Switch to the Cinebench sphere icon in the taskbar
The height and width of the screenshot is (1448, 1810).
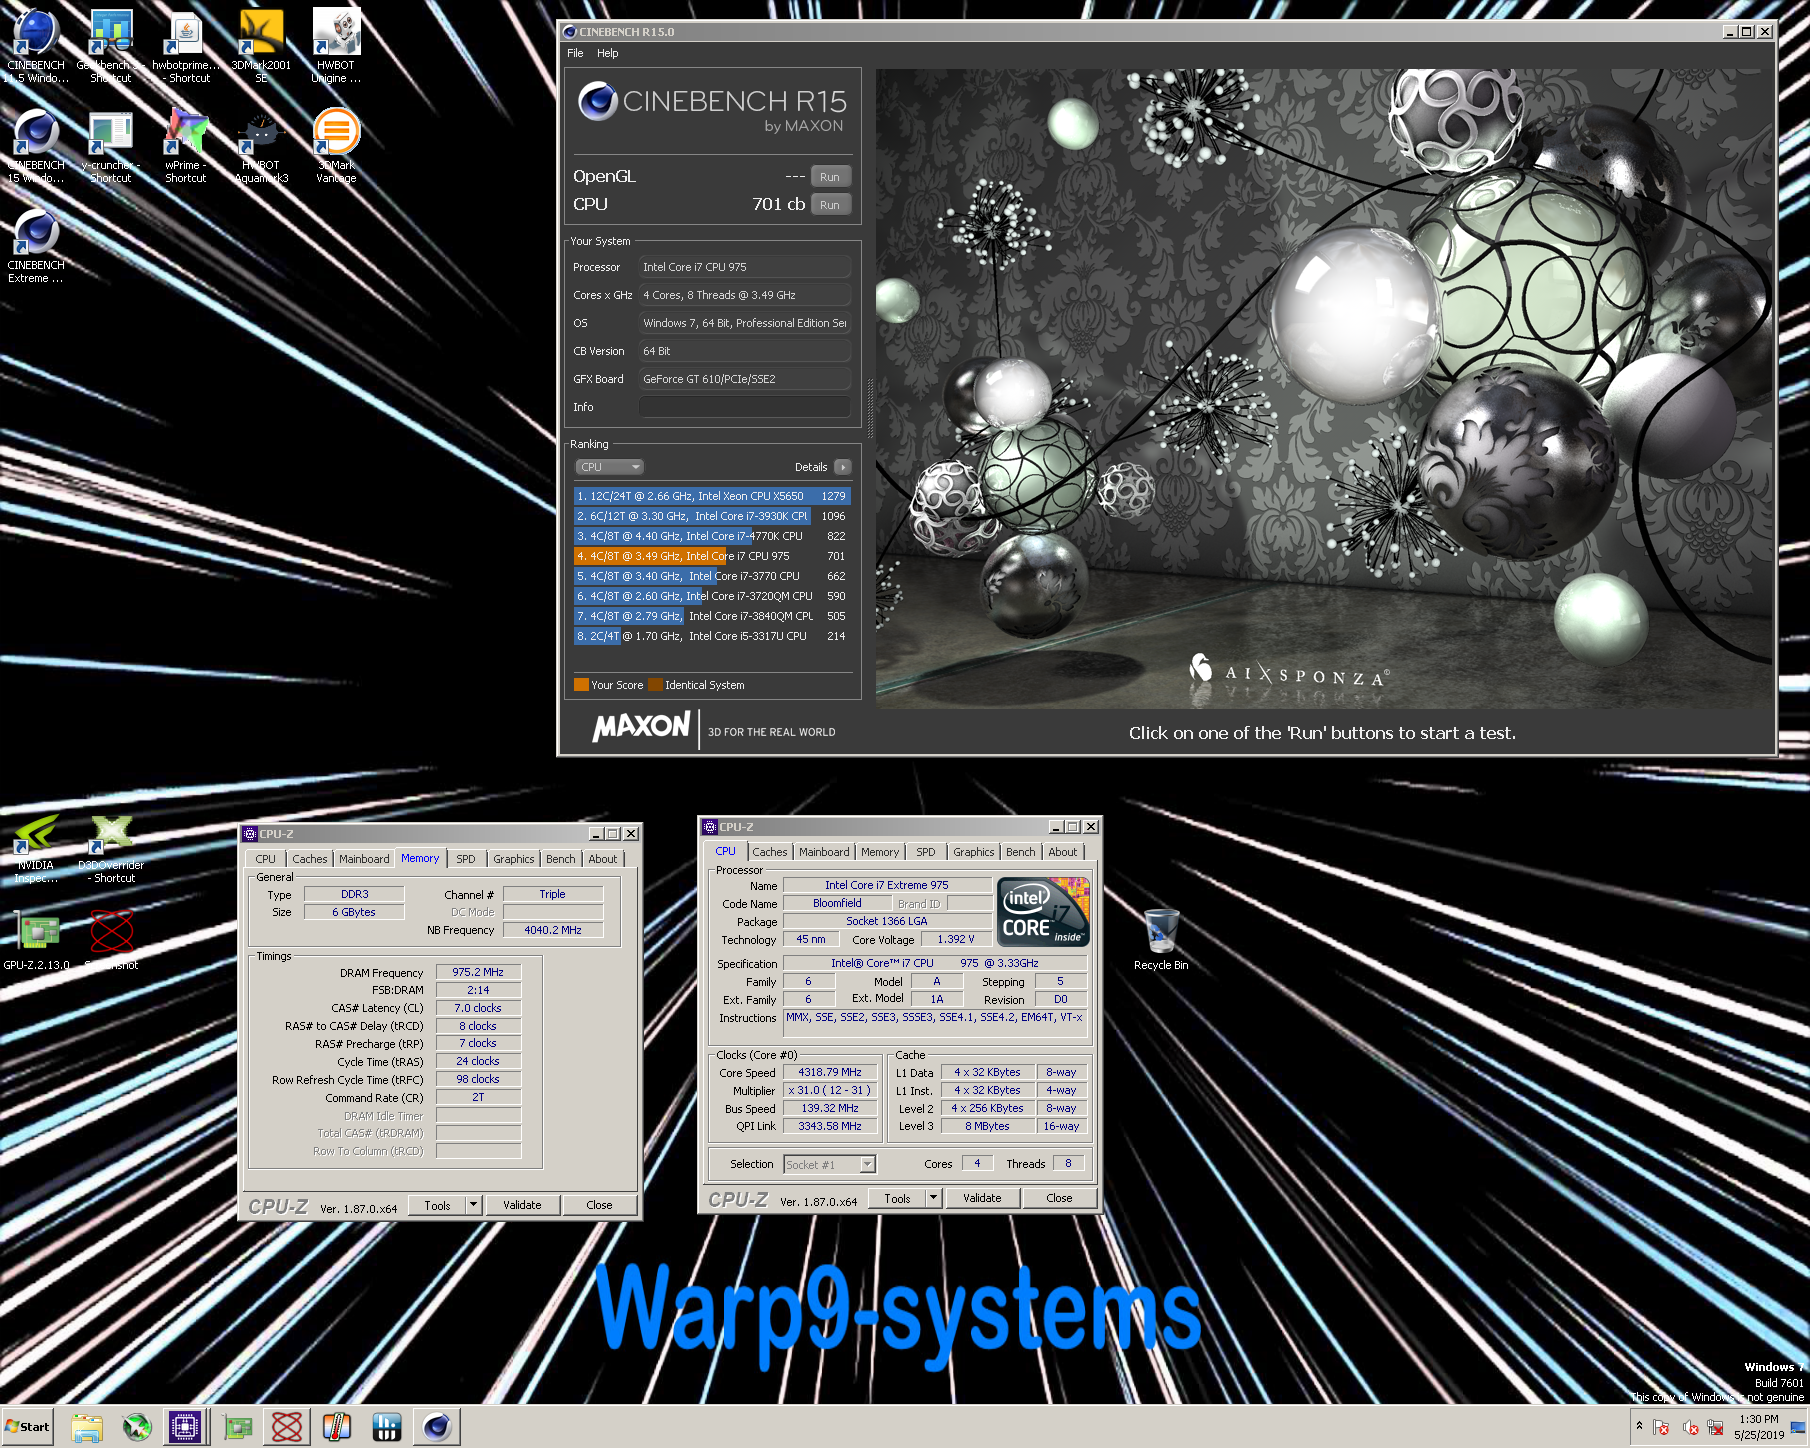coord(437,1427)
